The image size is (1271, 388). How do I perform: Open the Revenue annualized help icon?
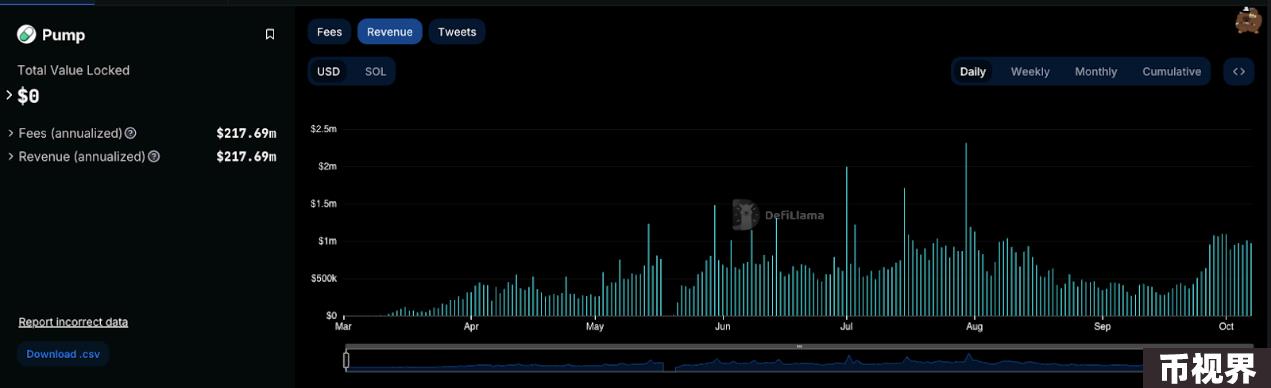click(x=154, y=157)
